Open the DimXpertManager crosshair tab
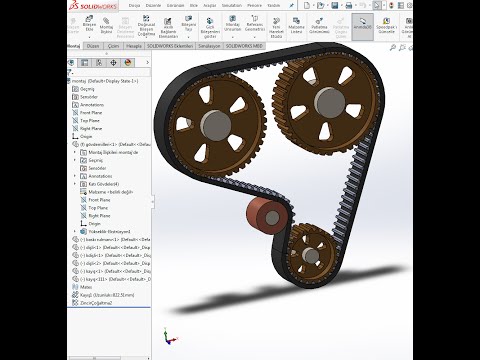Image resolution: width=480 pixels, height=360 pixels. tap(113, 62)
